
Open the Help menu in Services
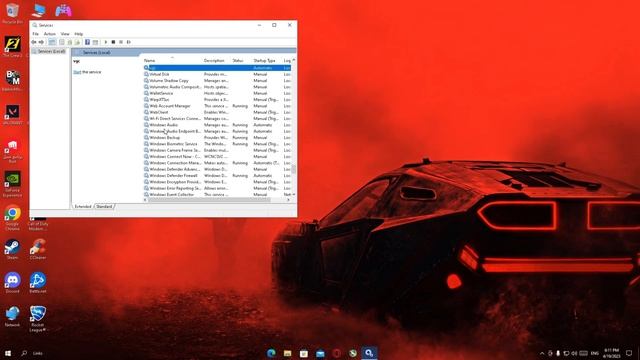coord(79,34)
